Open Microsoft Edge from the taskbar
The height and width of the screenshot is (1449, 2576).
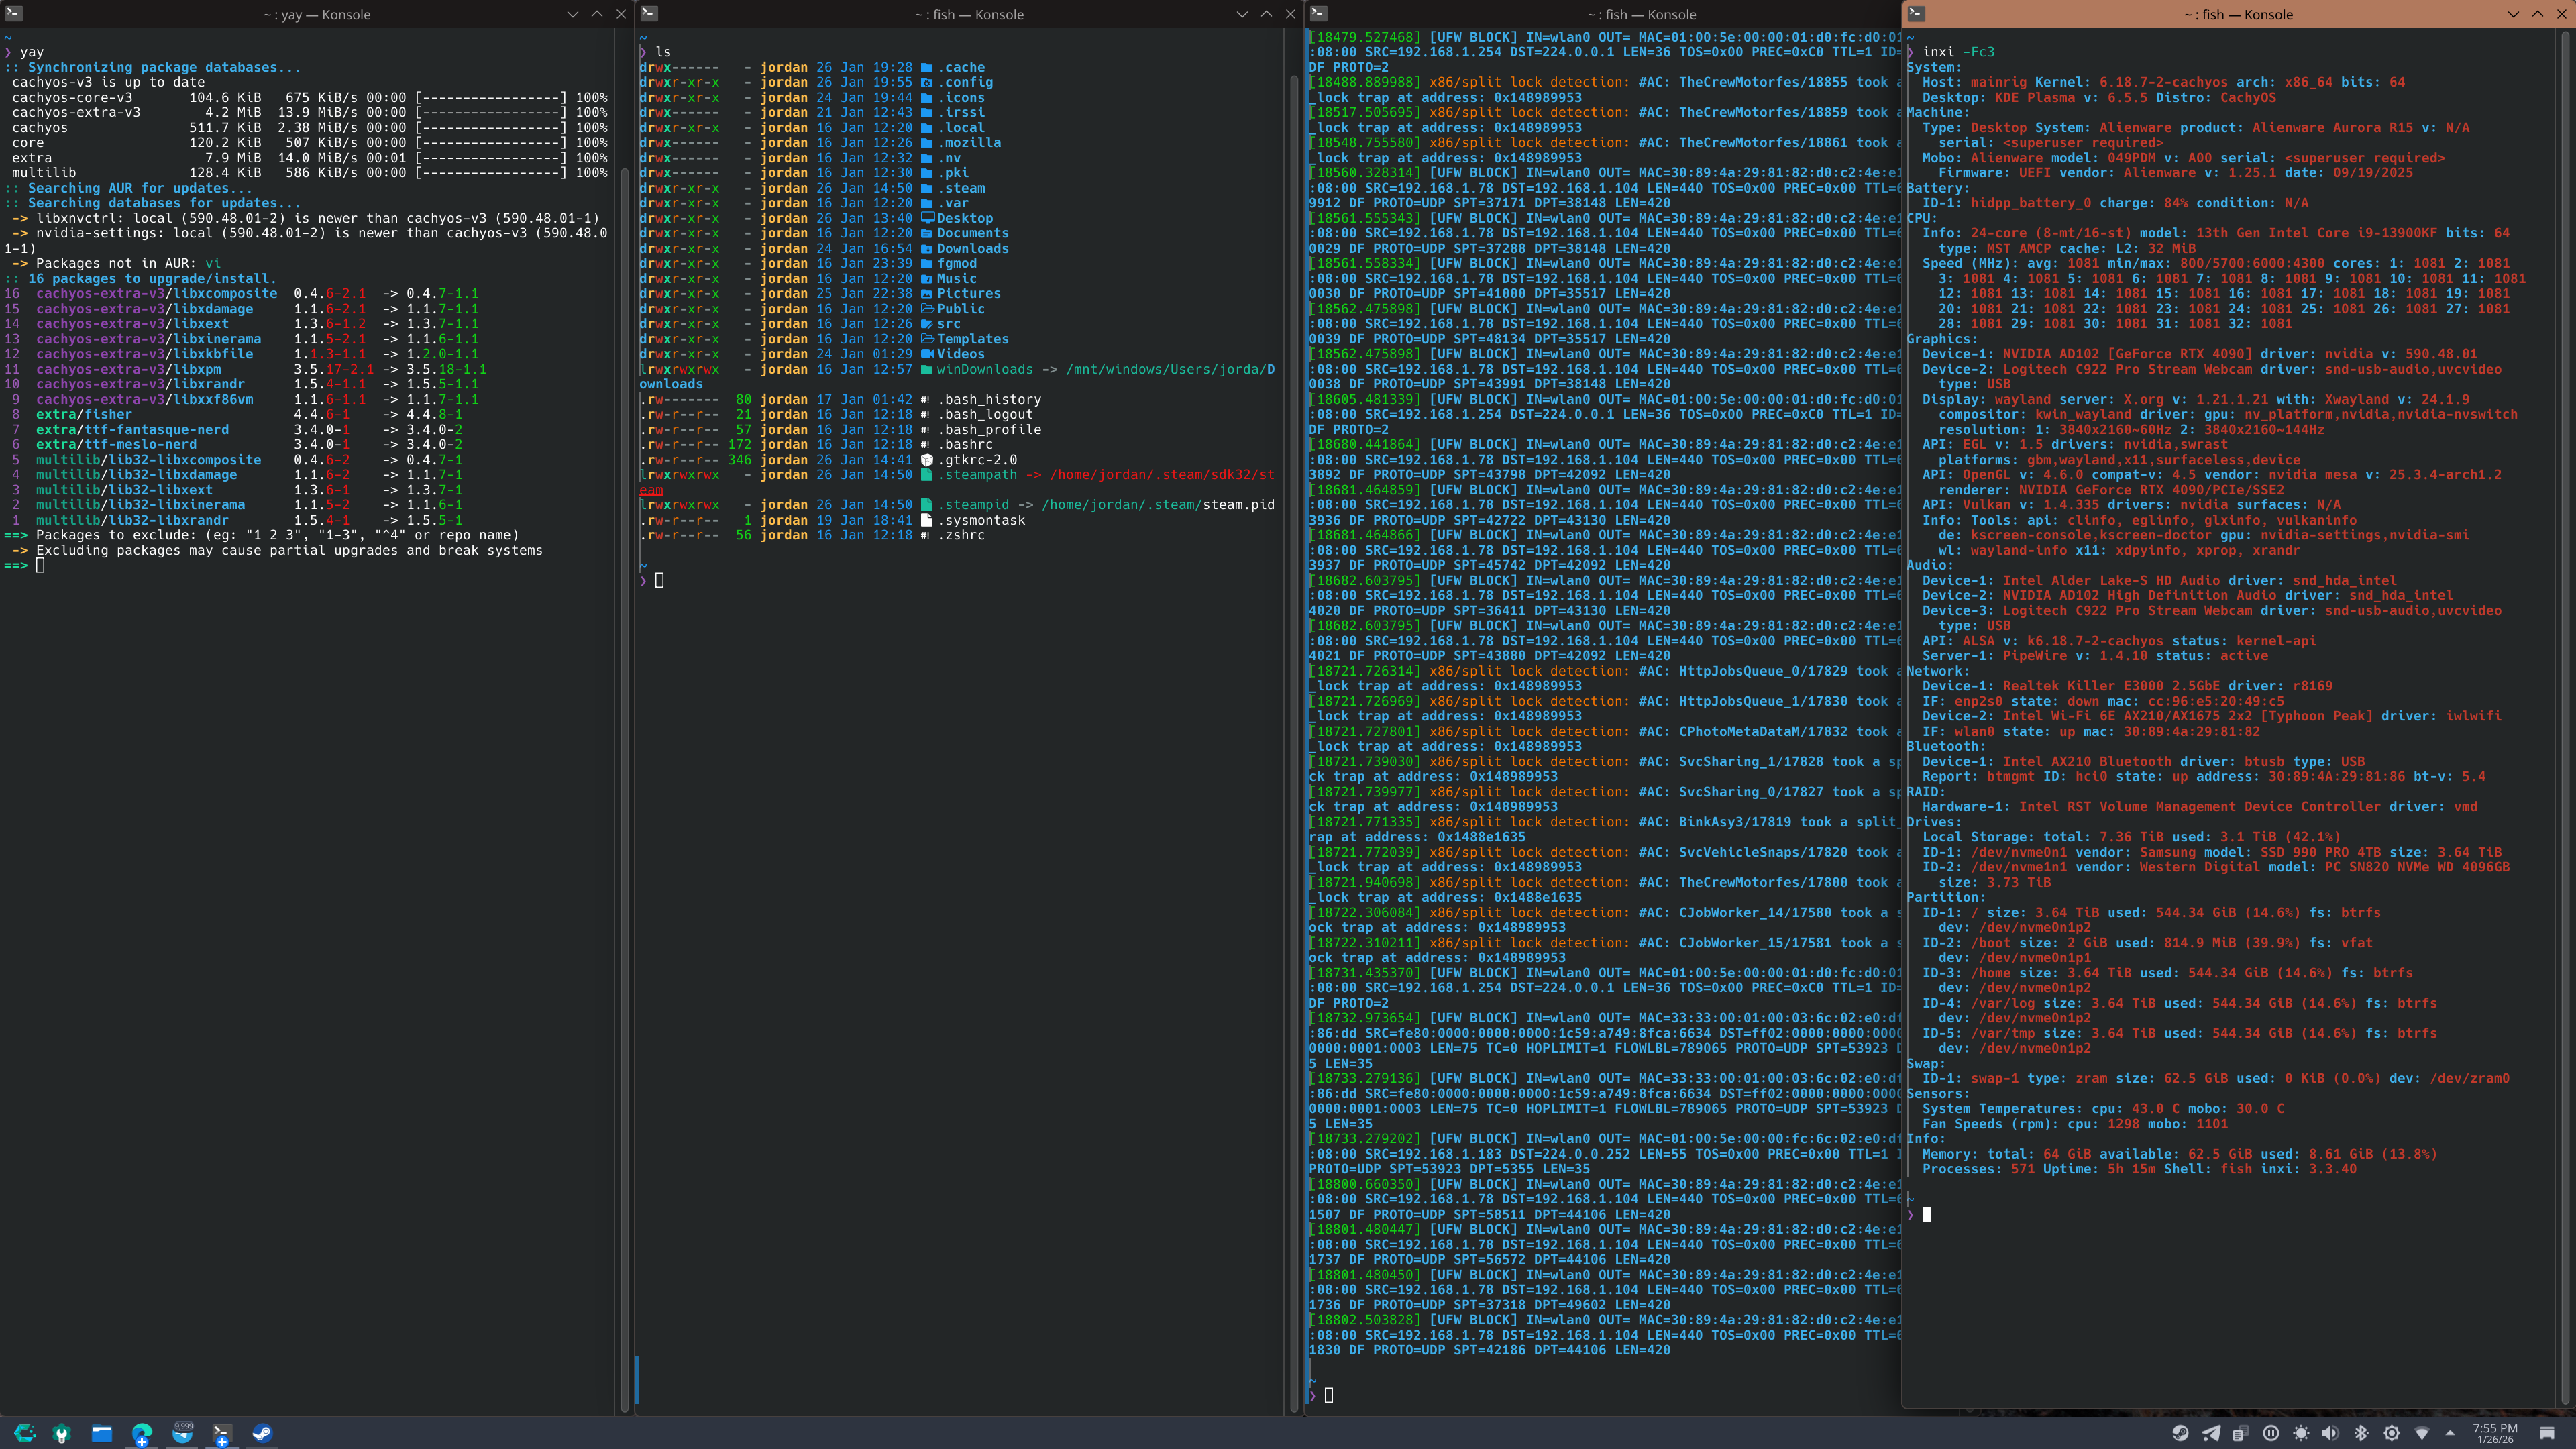coord(142,1433)
